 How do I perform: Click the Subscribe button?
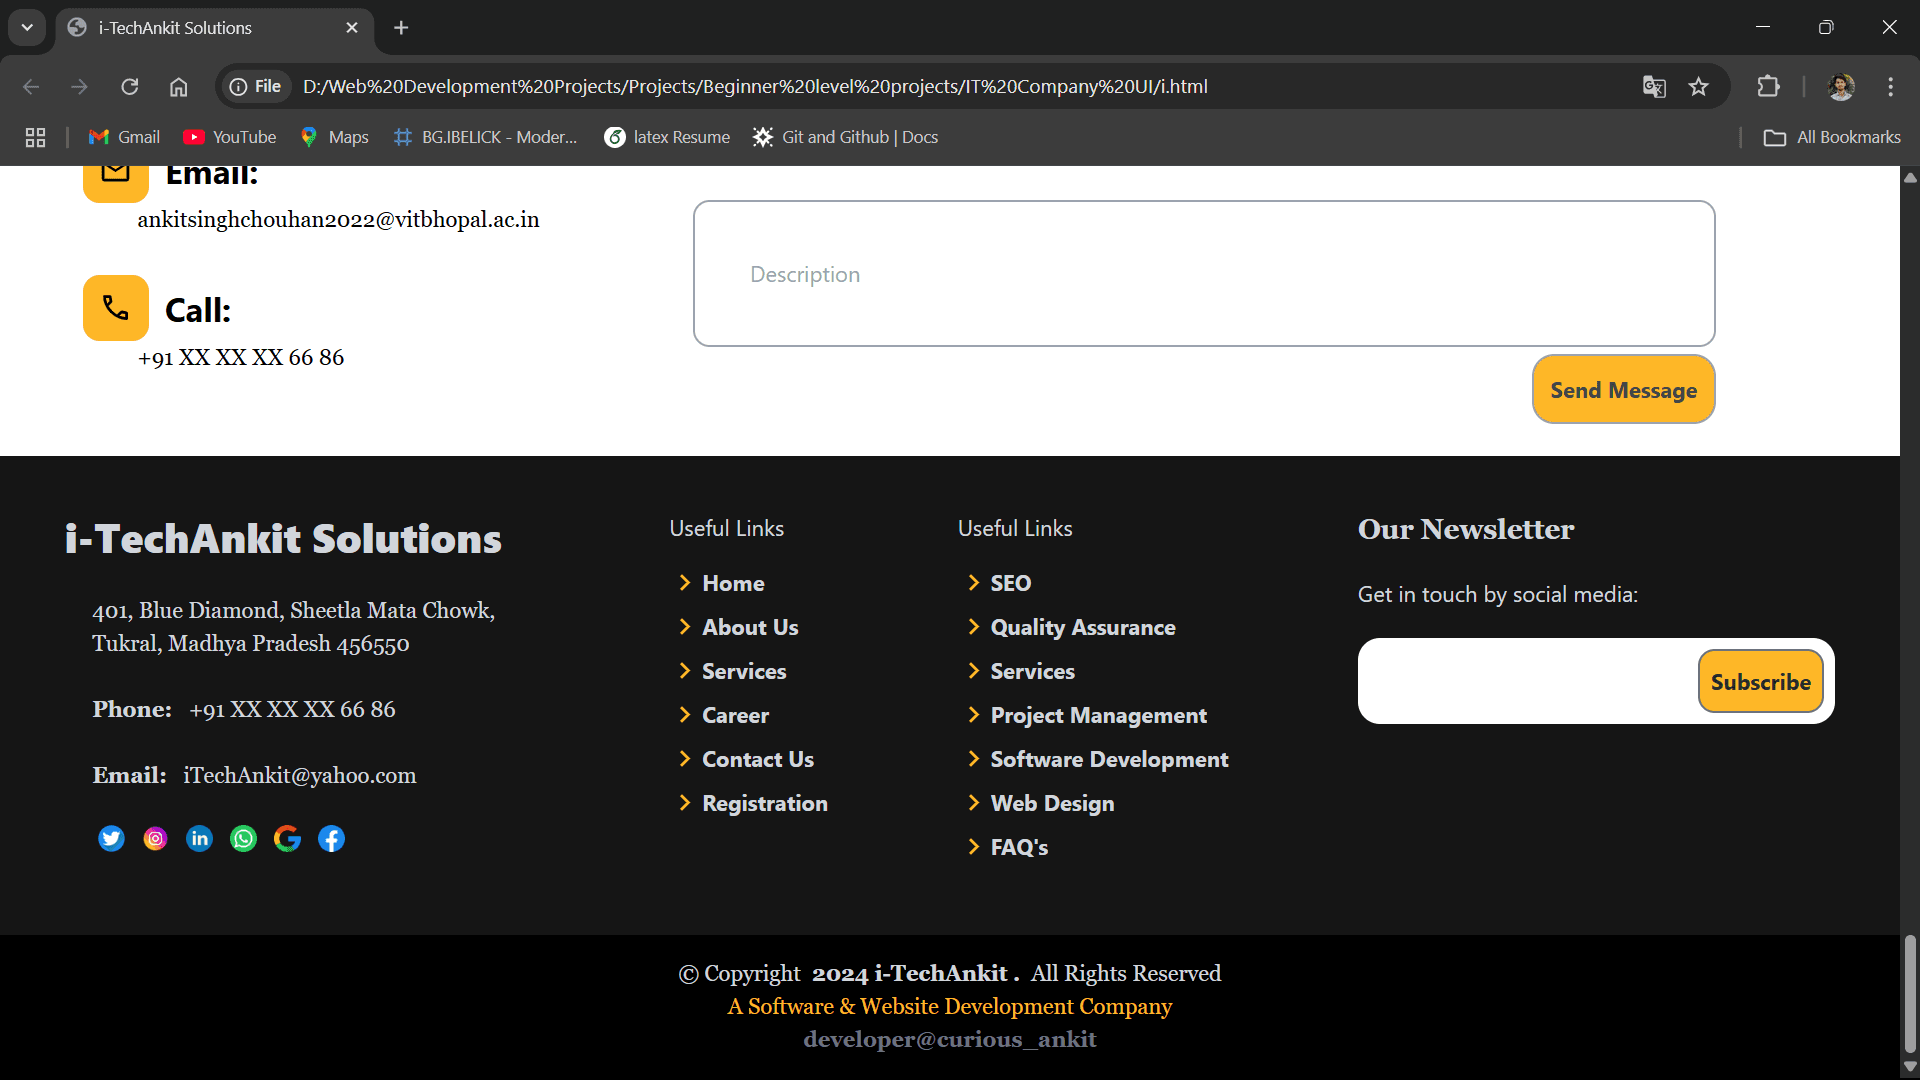[x=1760, y=681]
